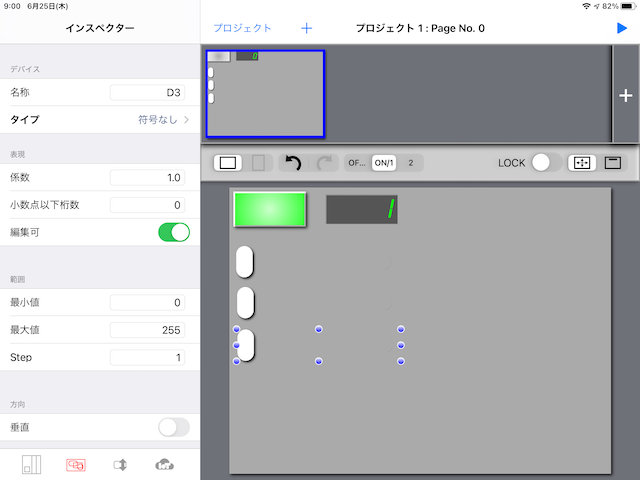
Task: Click the battery status indicator
Action: coord(628,6)
